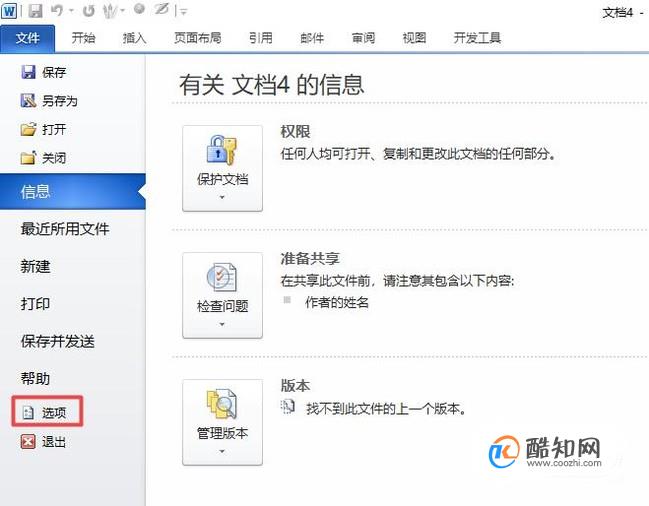Open the 打印 section

click(x=35, y=304)
